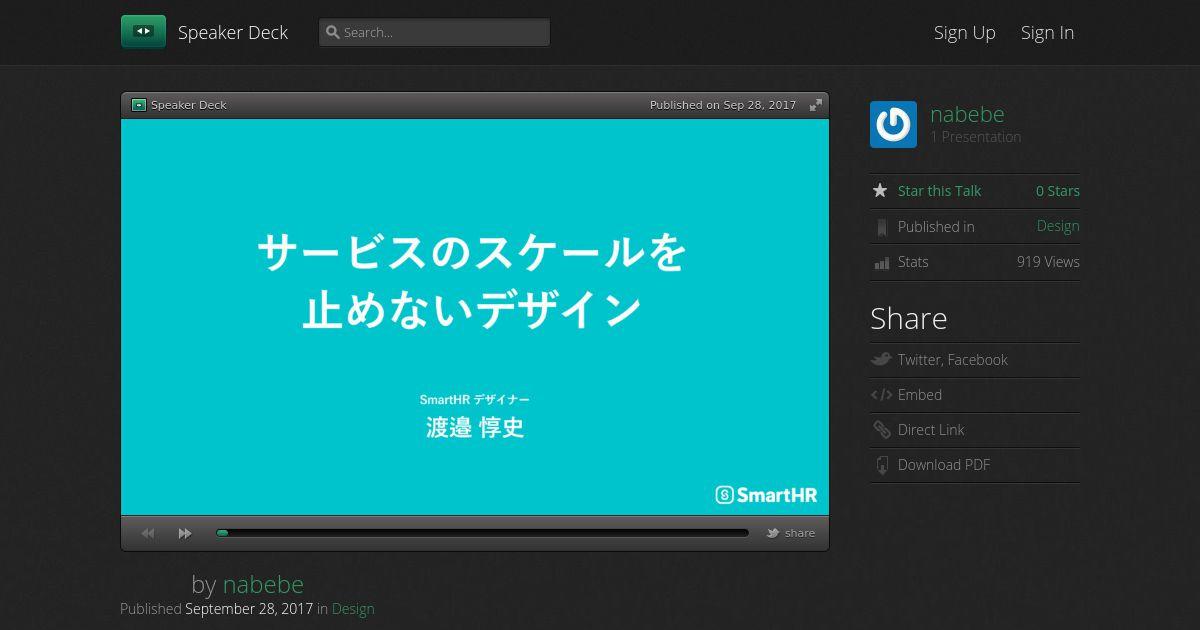Click the Published on Sep 28, 2017 text

tap(723, 105)
